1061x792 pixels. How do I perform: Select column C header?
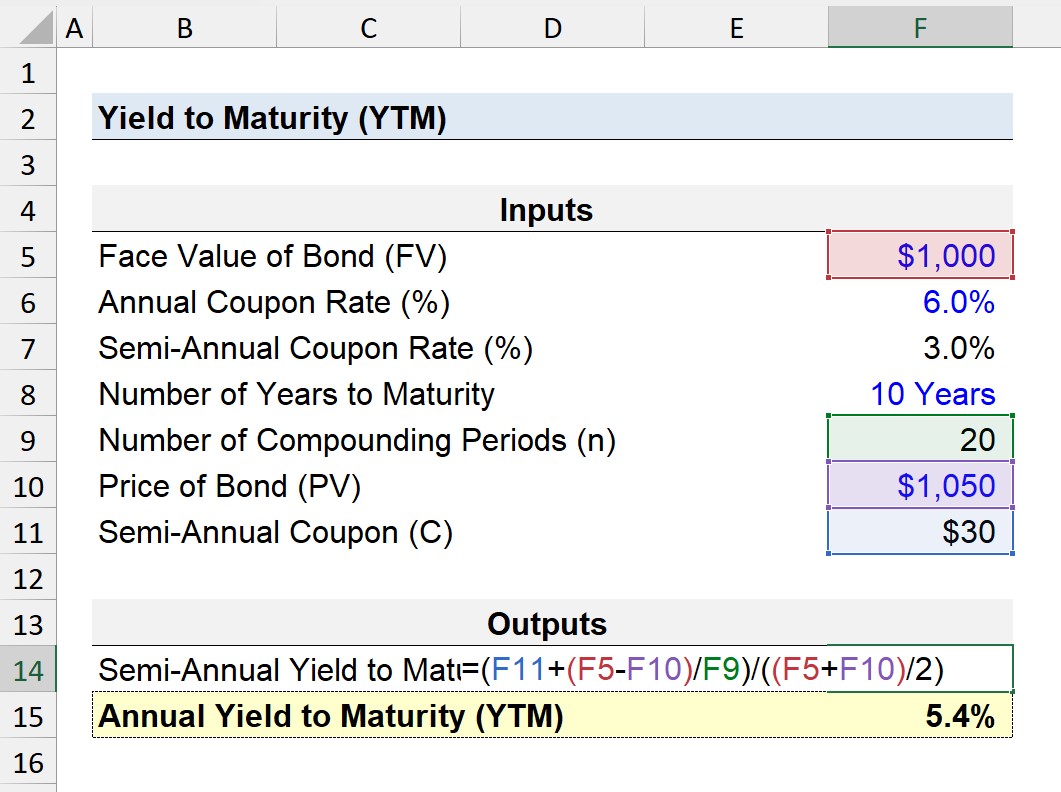click(x=368, y=28)
